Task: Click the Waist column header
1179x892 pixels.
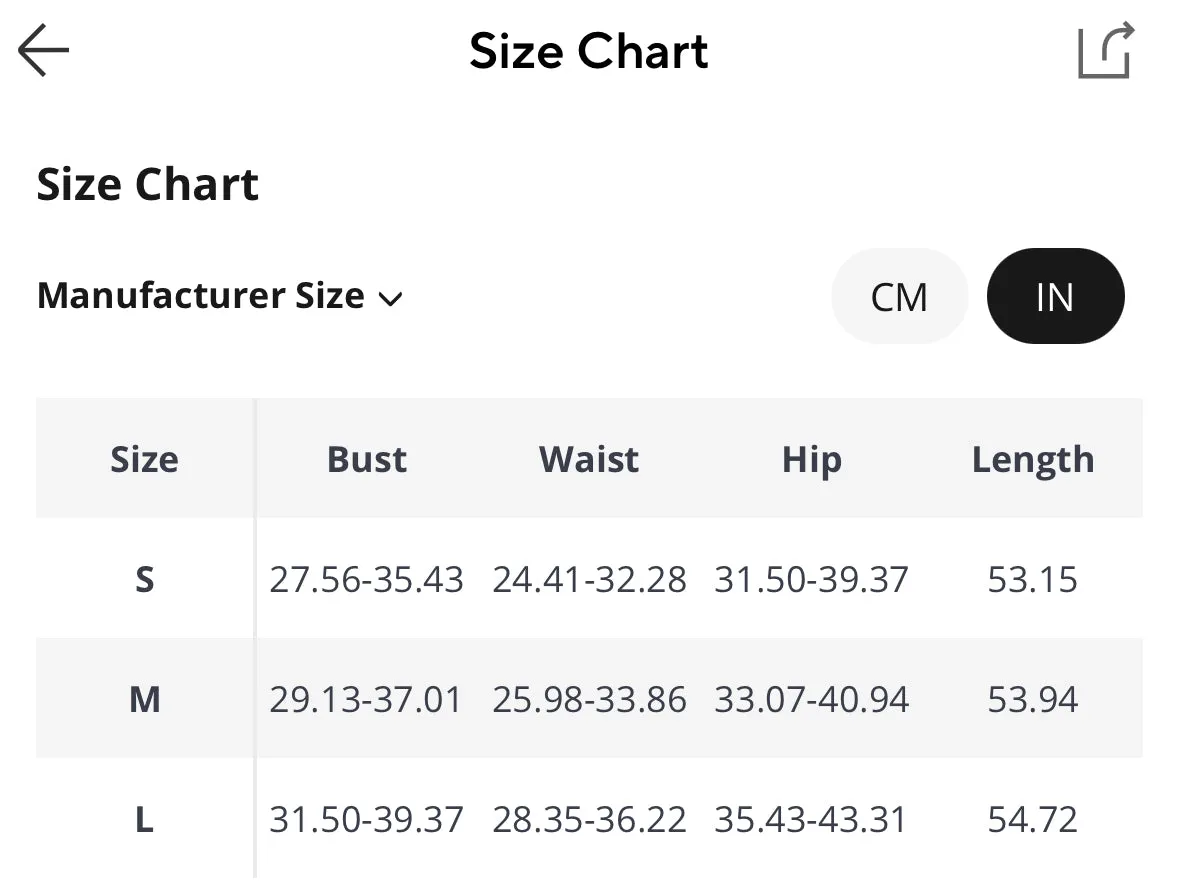Action: point(589,459)
